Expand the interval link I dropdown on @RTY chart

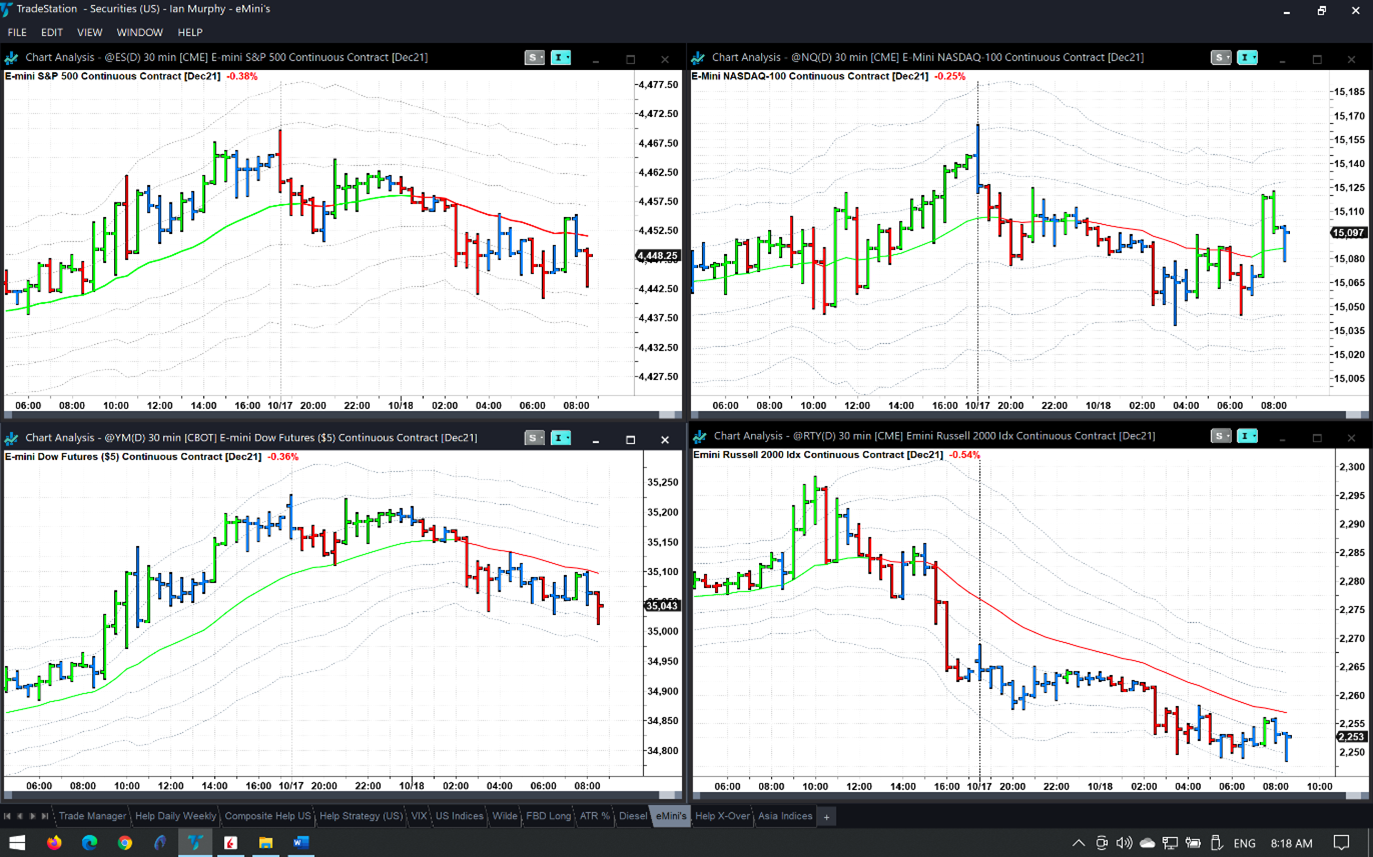click(x=1255, y=436)
